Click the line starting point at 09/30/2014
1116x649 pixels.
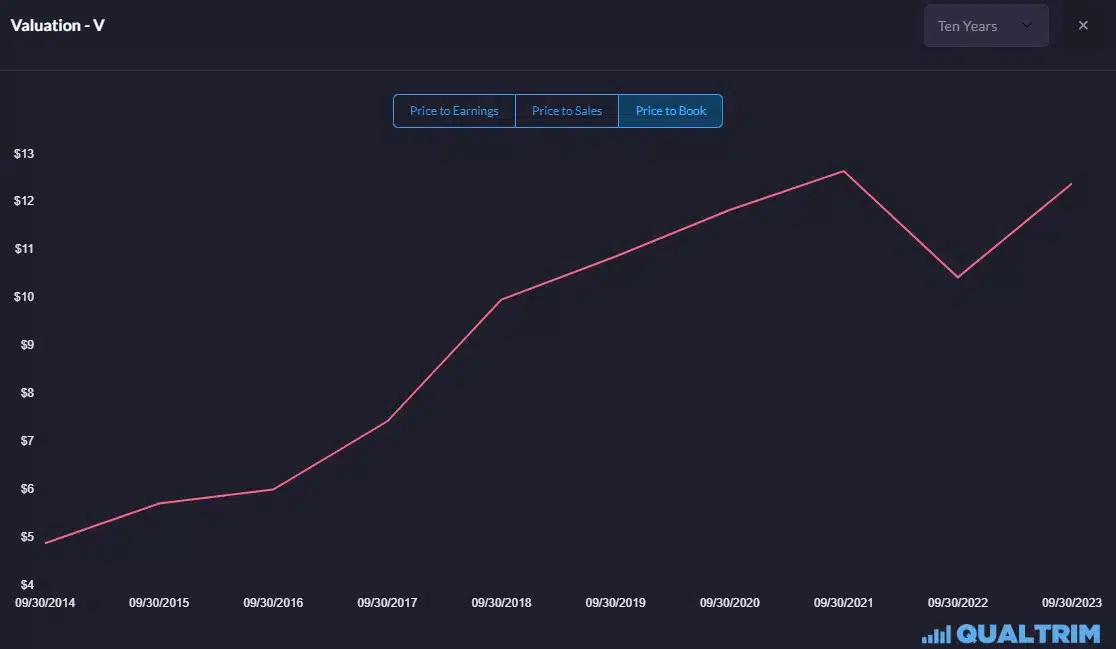coord(46,543)
